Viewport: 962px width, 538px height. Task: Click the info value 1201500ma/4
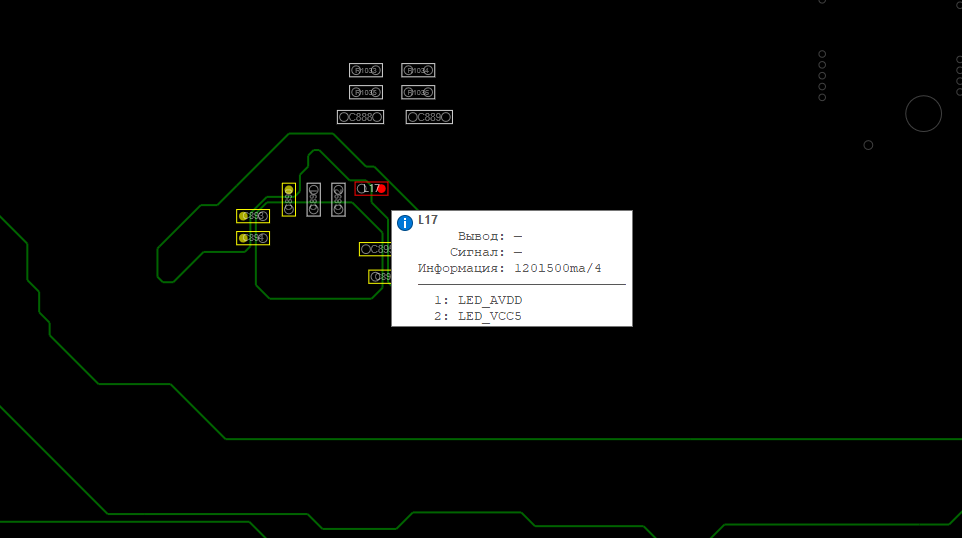point(558,268)
